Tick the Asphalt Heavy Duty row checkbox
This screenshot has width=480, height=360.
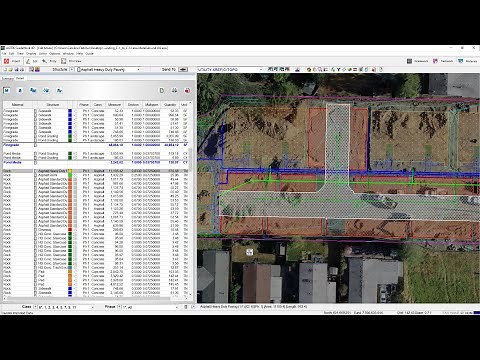point(35,171)
